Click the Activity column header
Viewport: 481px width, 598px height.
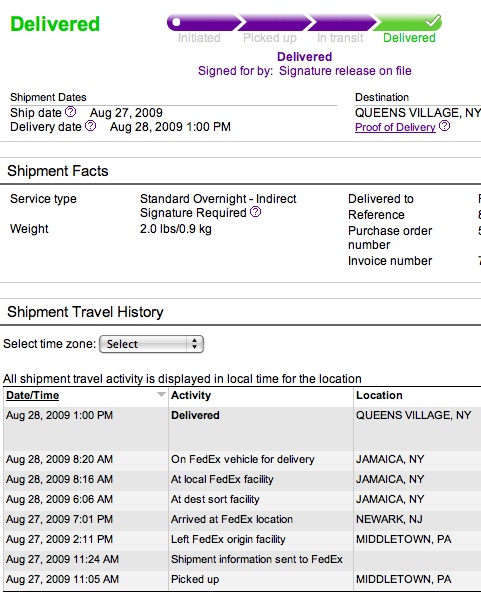pyautogui.click(x=191, y=395)
